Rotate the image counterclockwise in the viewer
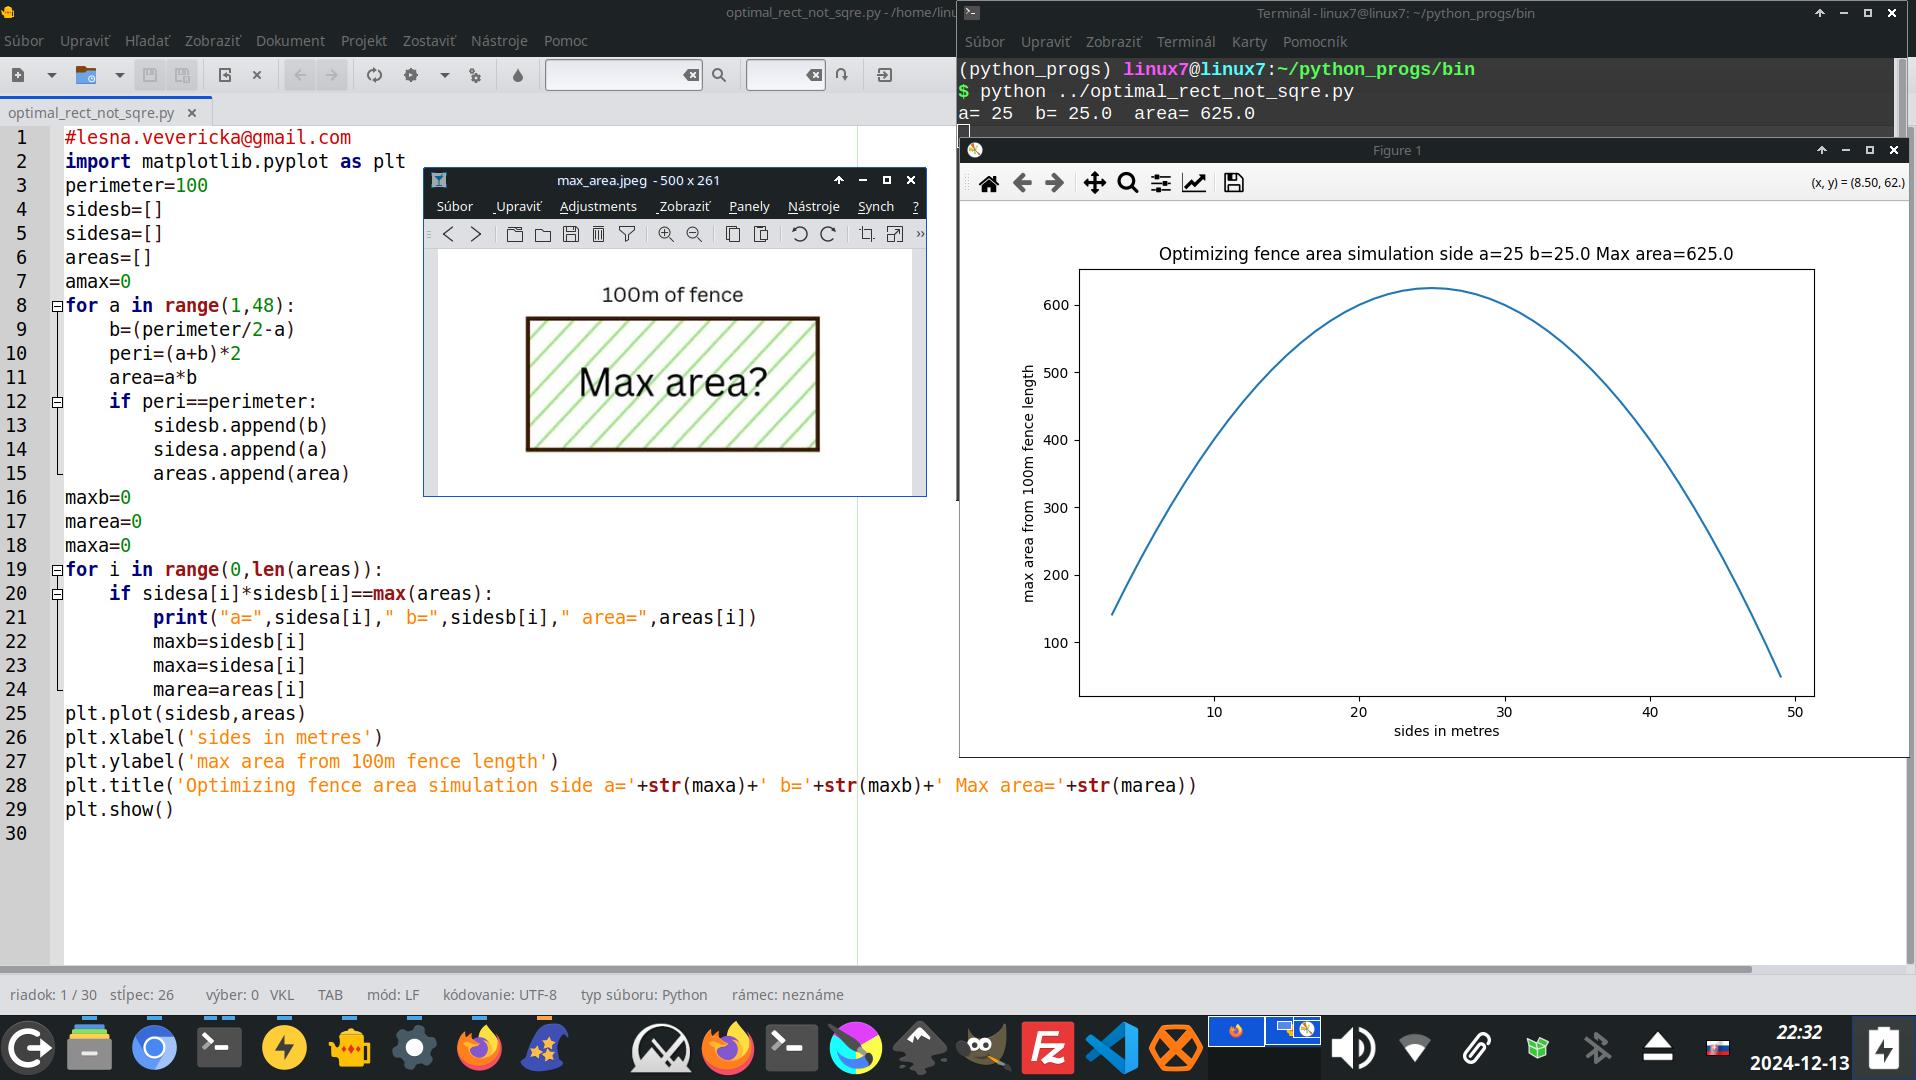This screenshot has height=1080, width=1916. 799,234
